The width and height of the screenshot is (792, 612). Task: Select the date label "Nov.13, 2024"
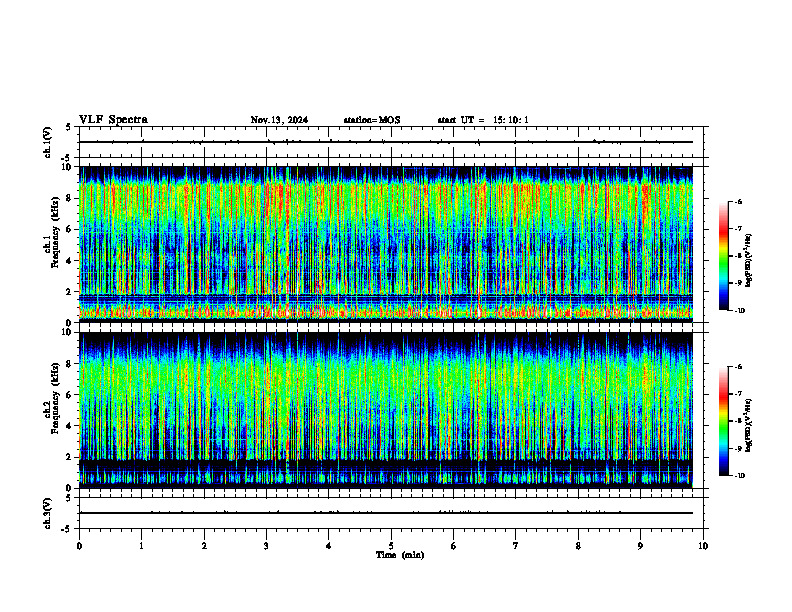279,120
